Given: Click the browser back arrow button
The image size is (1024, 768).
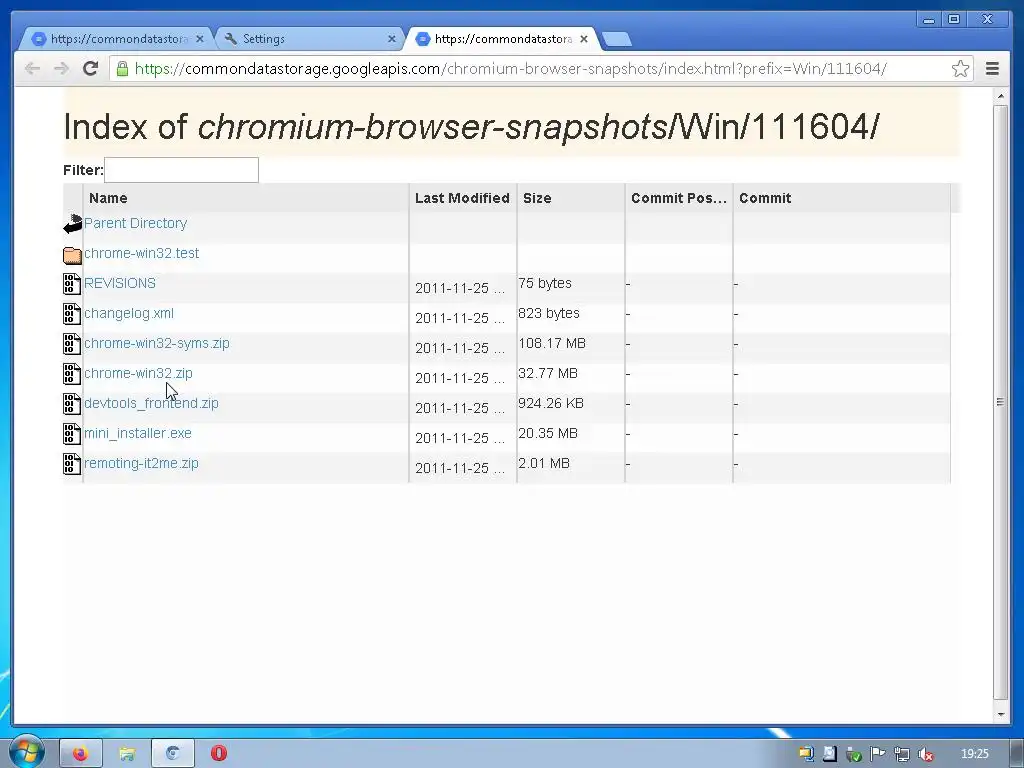Looking at the screenshot, I should coord(32,69).
